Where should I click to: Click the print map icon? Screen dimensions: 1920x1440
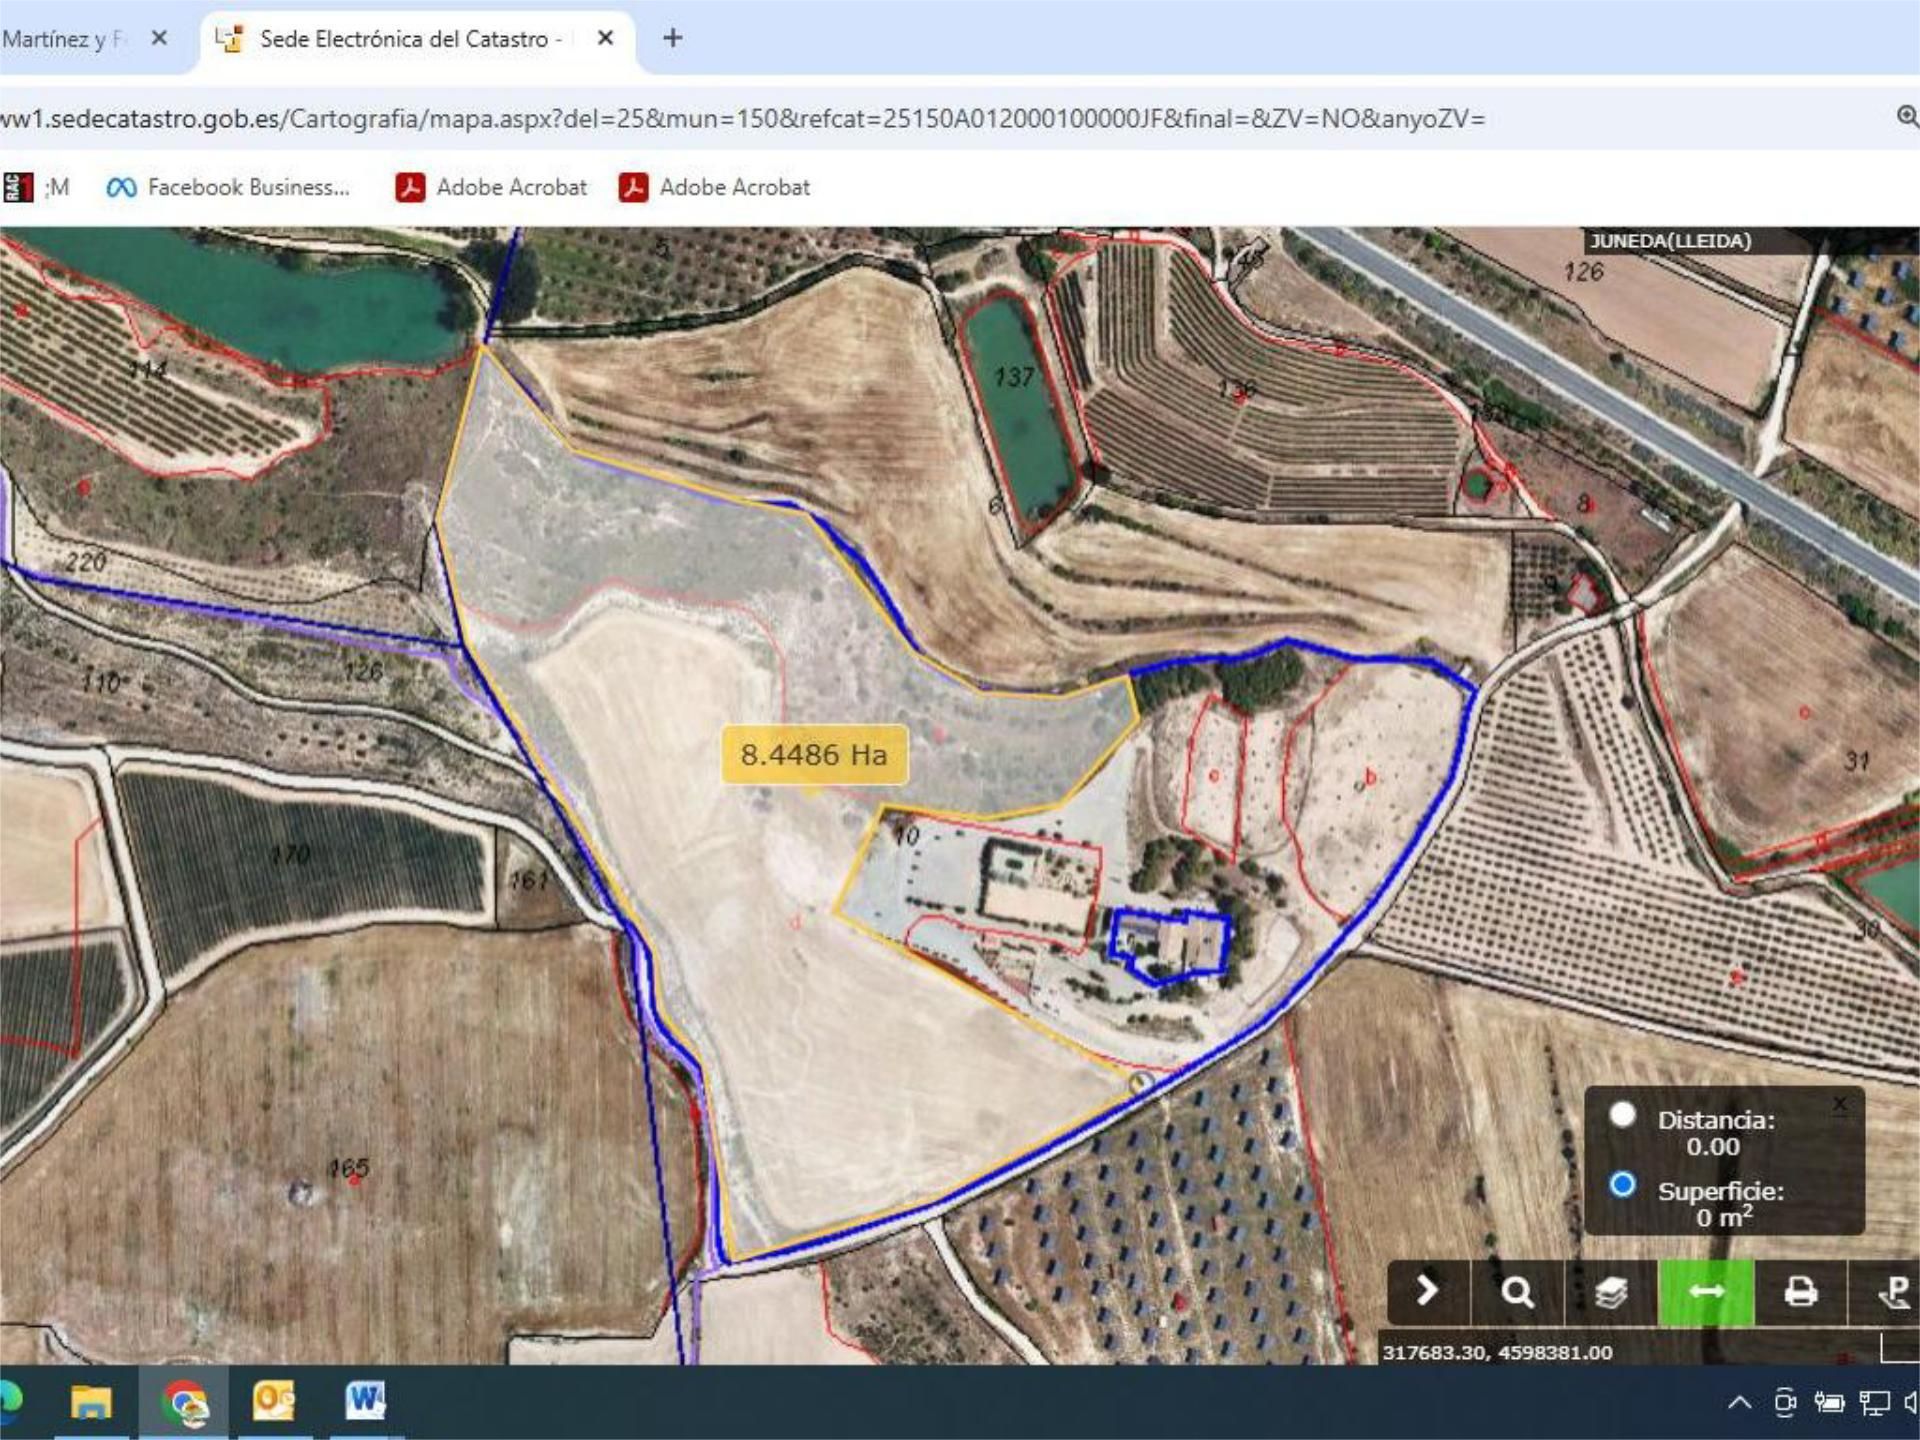[x=1800, y=1292]
